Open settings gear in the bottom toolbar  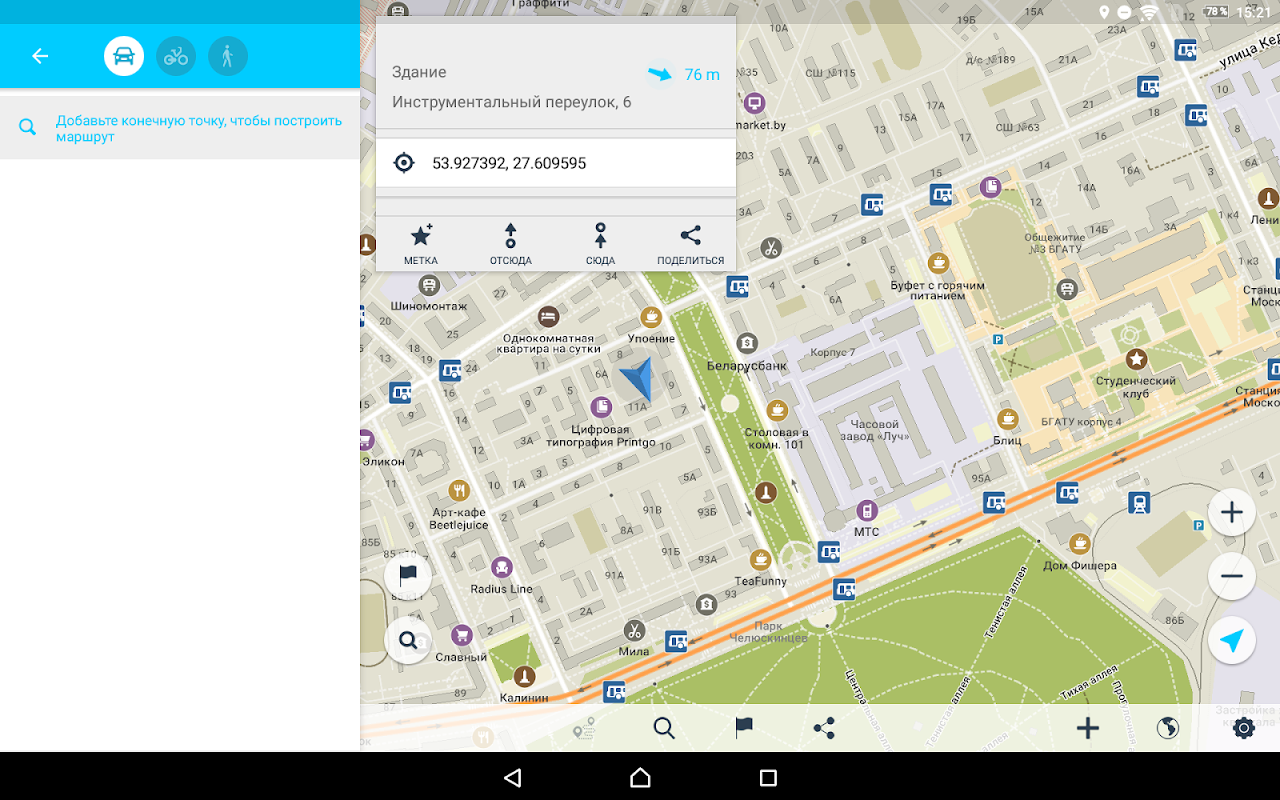coord(1244,728)
